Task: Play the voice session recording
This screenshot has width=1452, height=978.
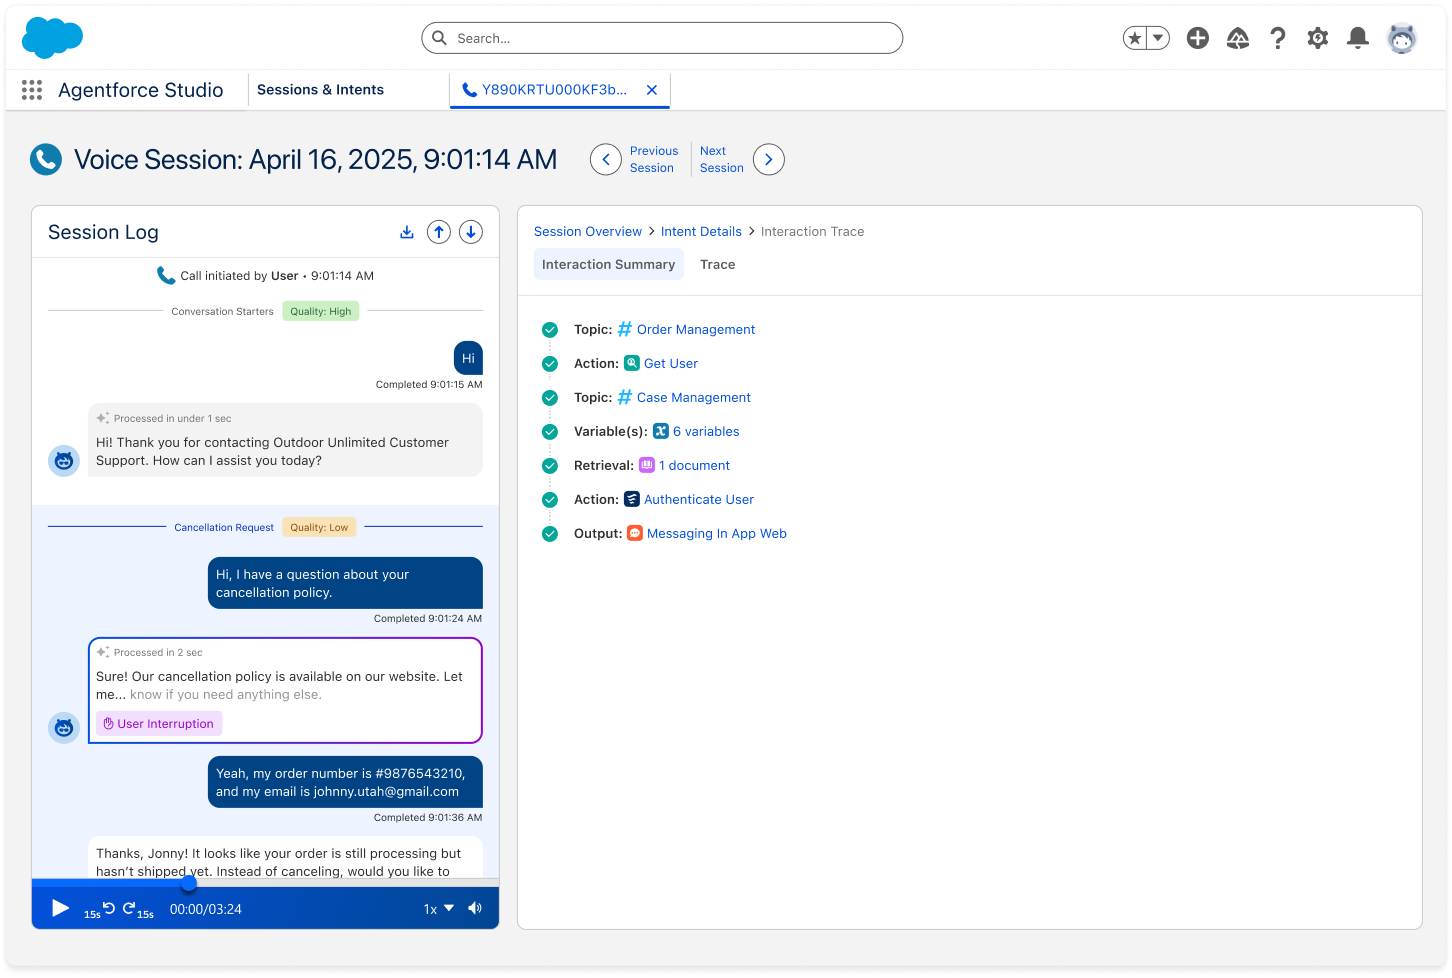Action: click(60, 908)
